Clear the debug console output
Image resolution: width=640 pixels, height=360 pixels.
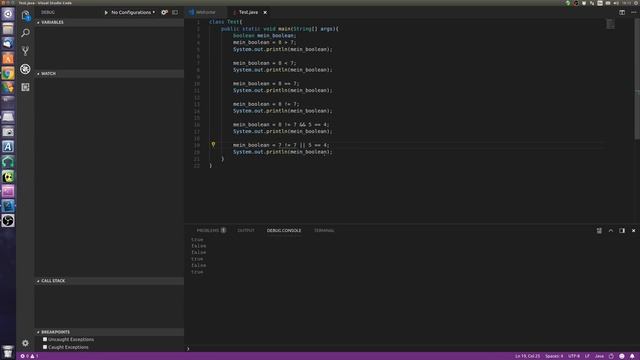[599, 231]
